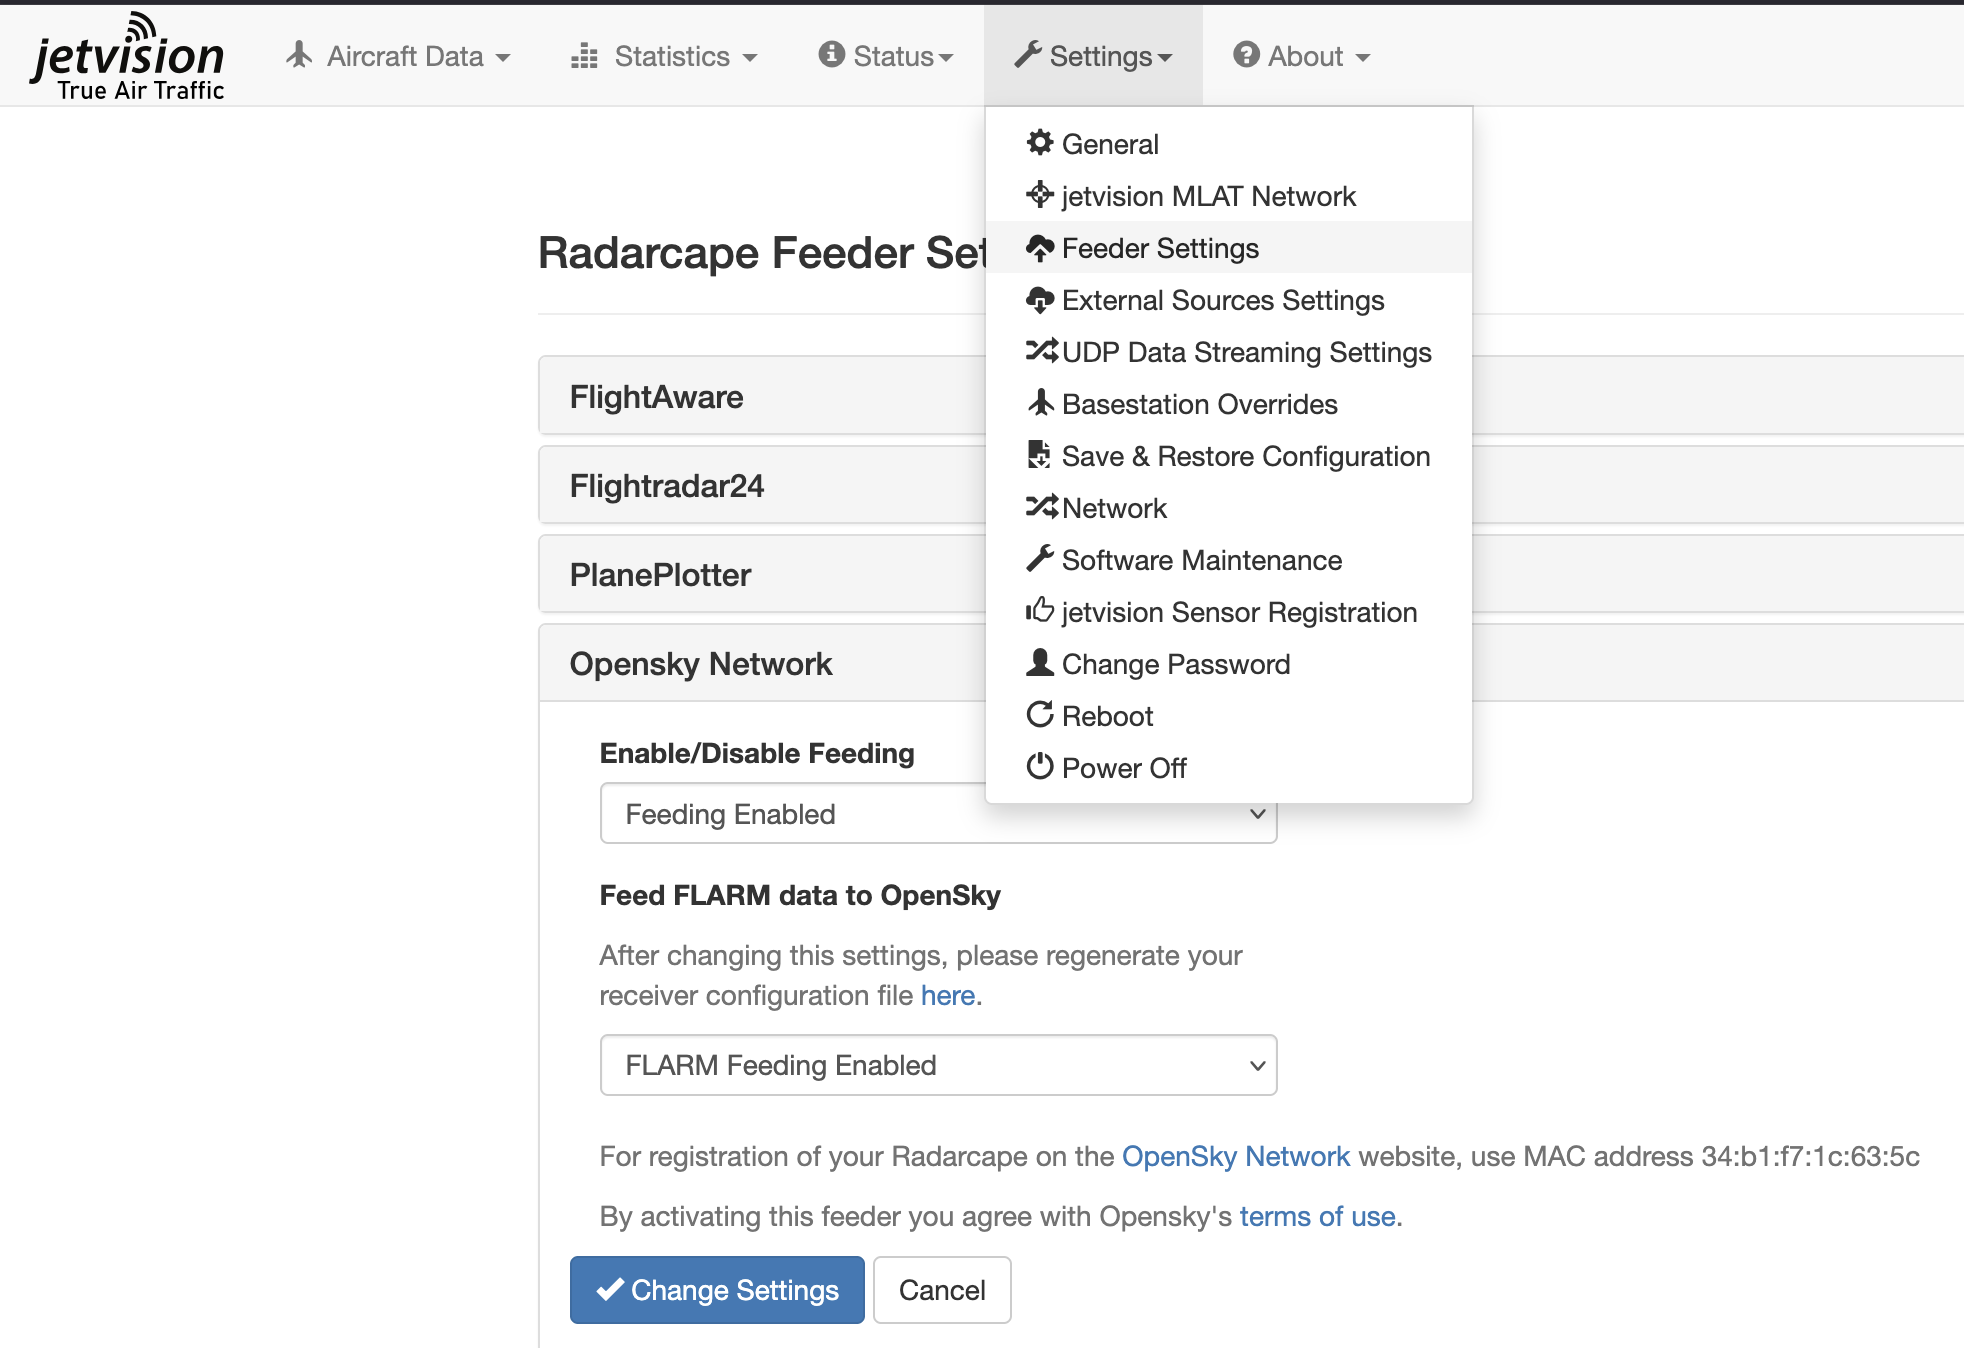Click the Power Off icon
Screen dimensions: 1964x1348
[1040, 767]
